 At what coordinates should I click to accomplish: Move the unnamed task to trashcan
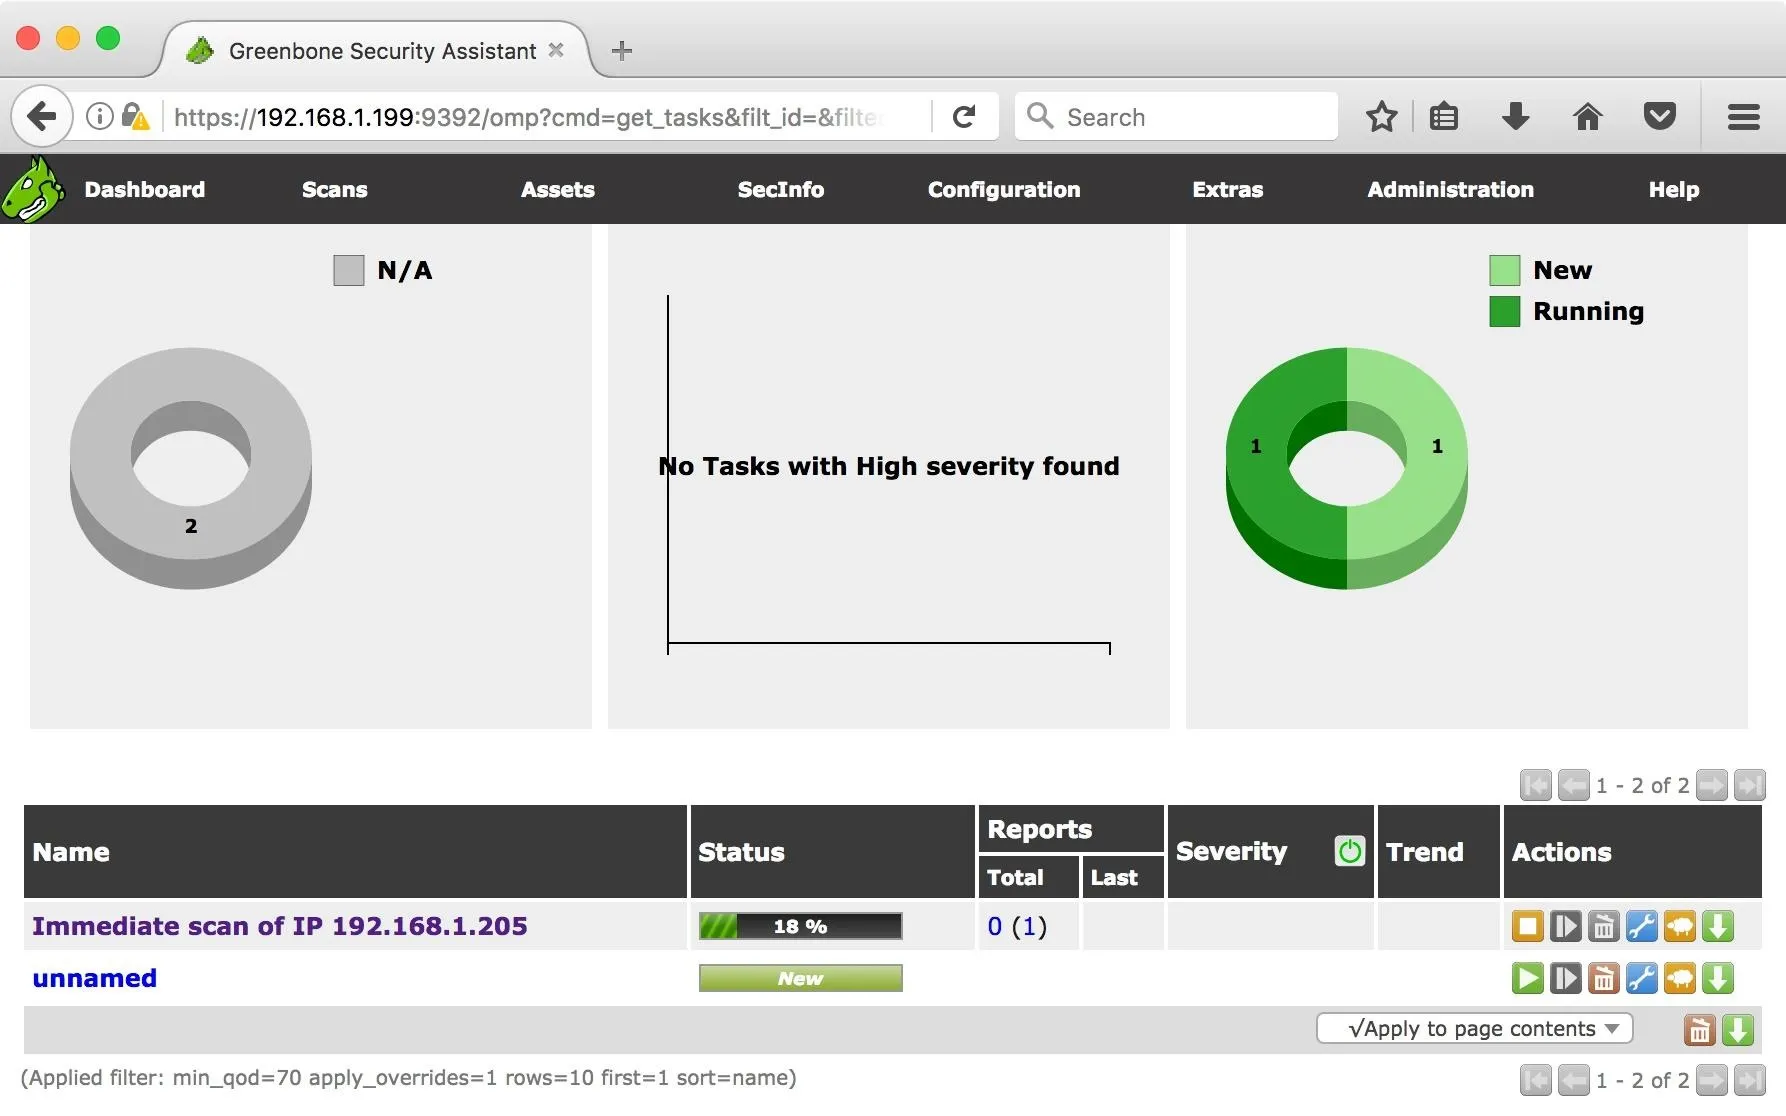1603,978
